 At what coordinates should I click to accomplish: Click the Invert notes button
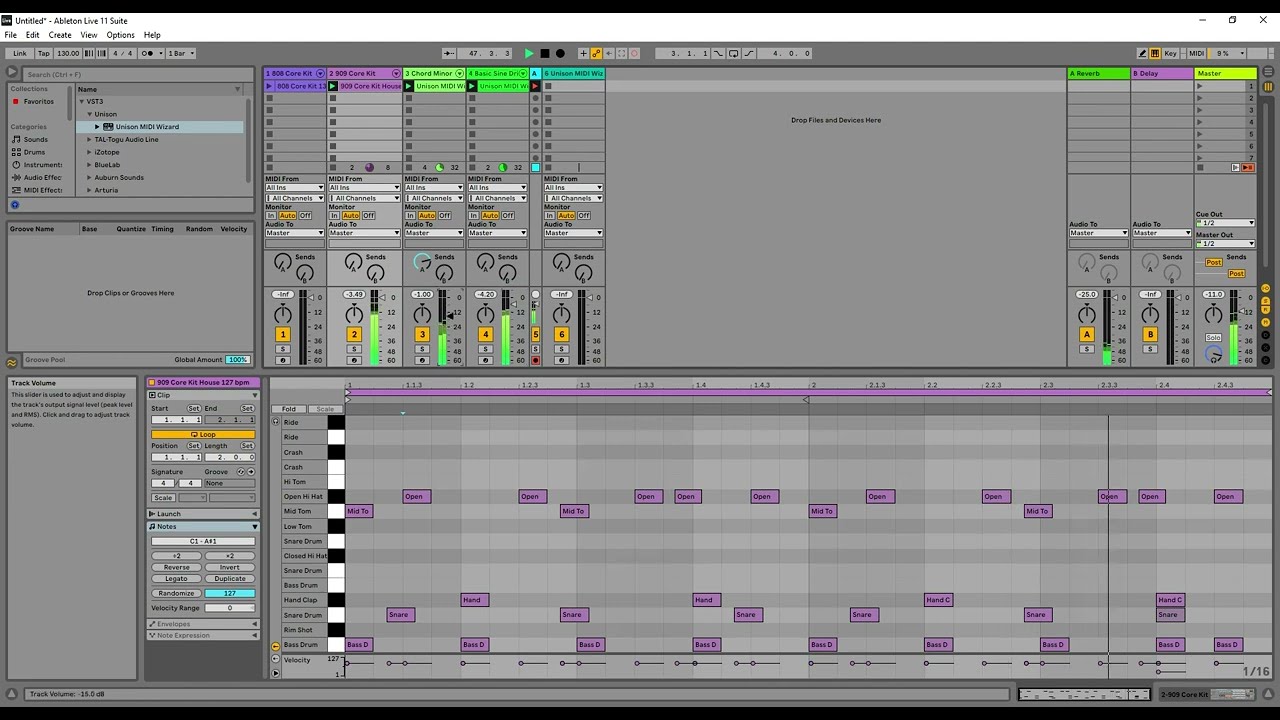tap(230, 568)
